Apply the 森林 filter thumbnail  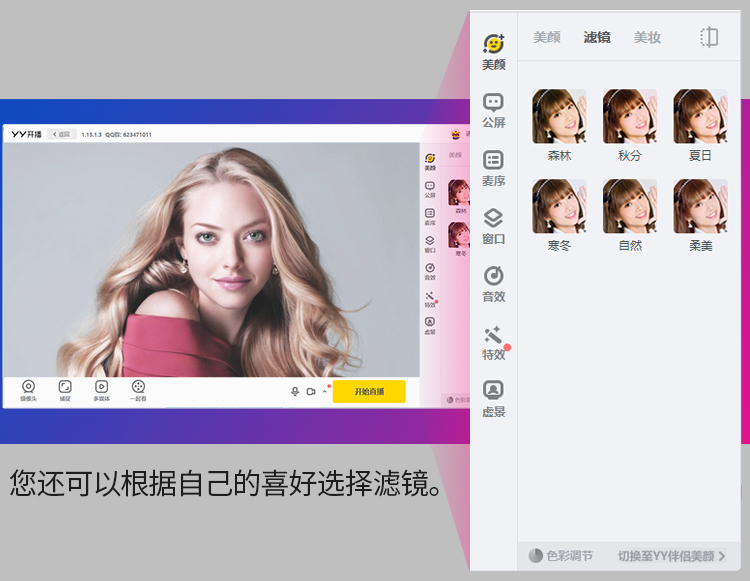tap(559, 125)
